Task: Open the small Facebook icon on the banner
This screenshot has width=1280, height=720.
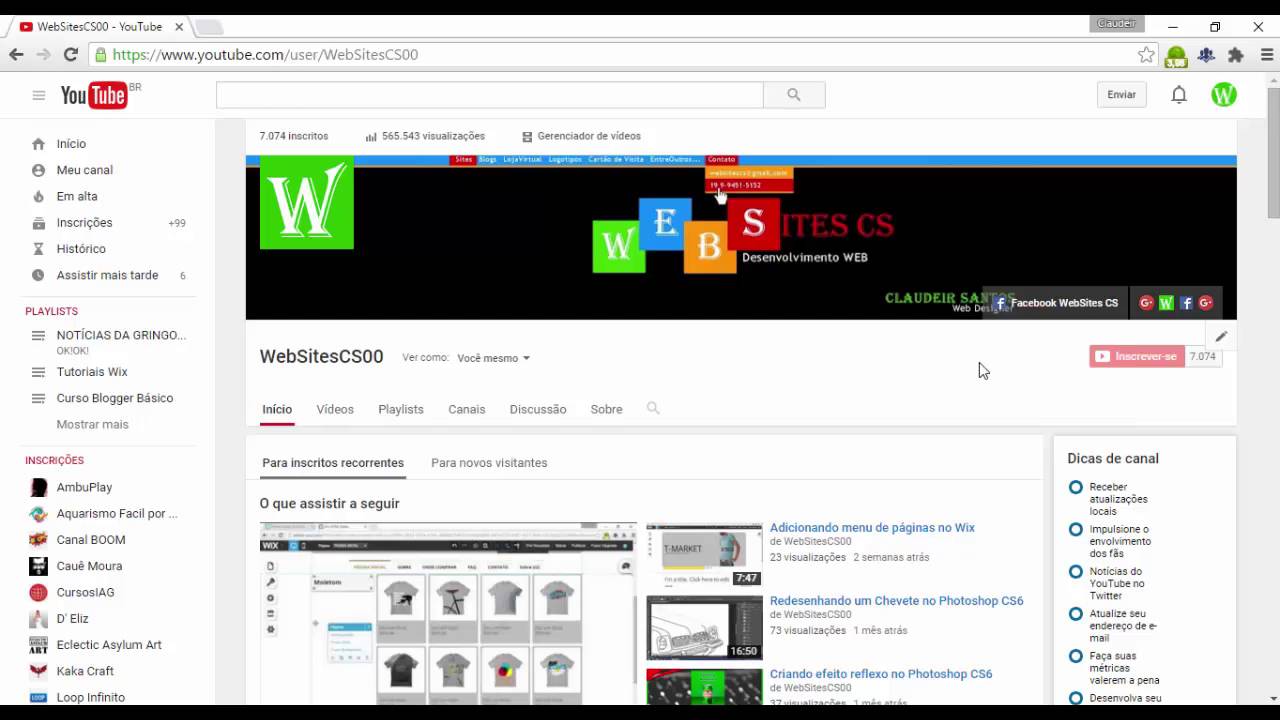Action: click(1186, 303)
